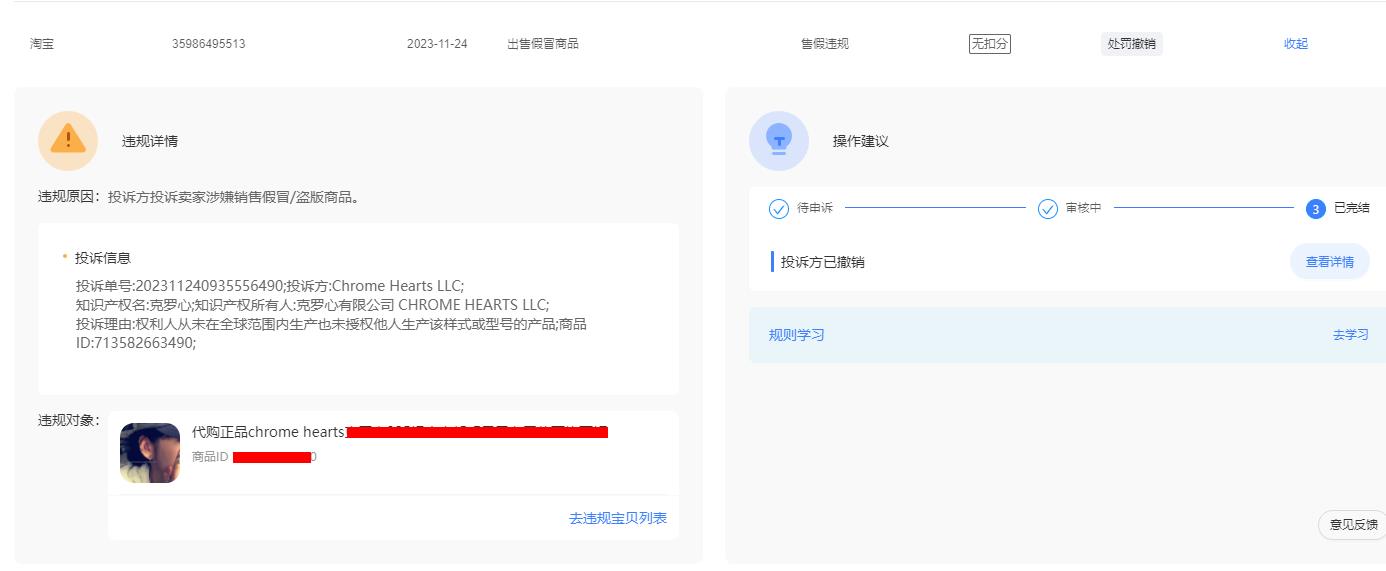This screenshot has width=1386, height=571.
Task: Click the 商品ID line under product title
Action: coord(255,457)
